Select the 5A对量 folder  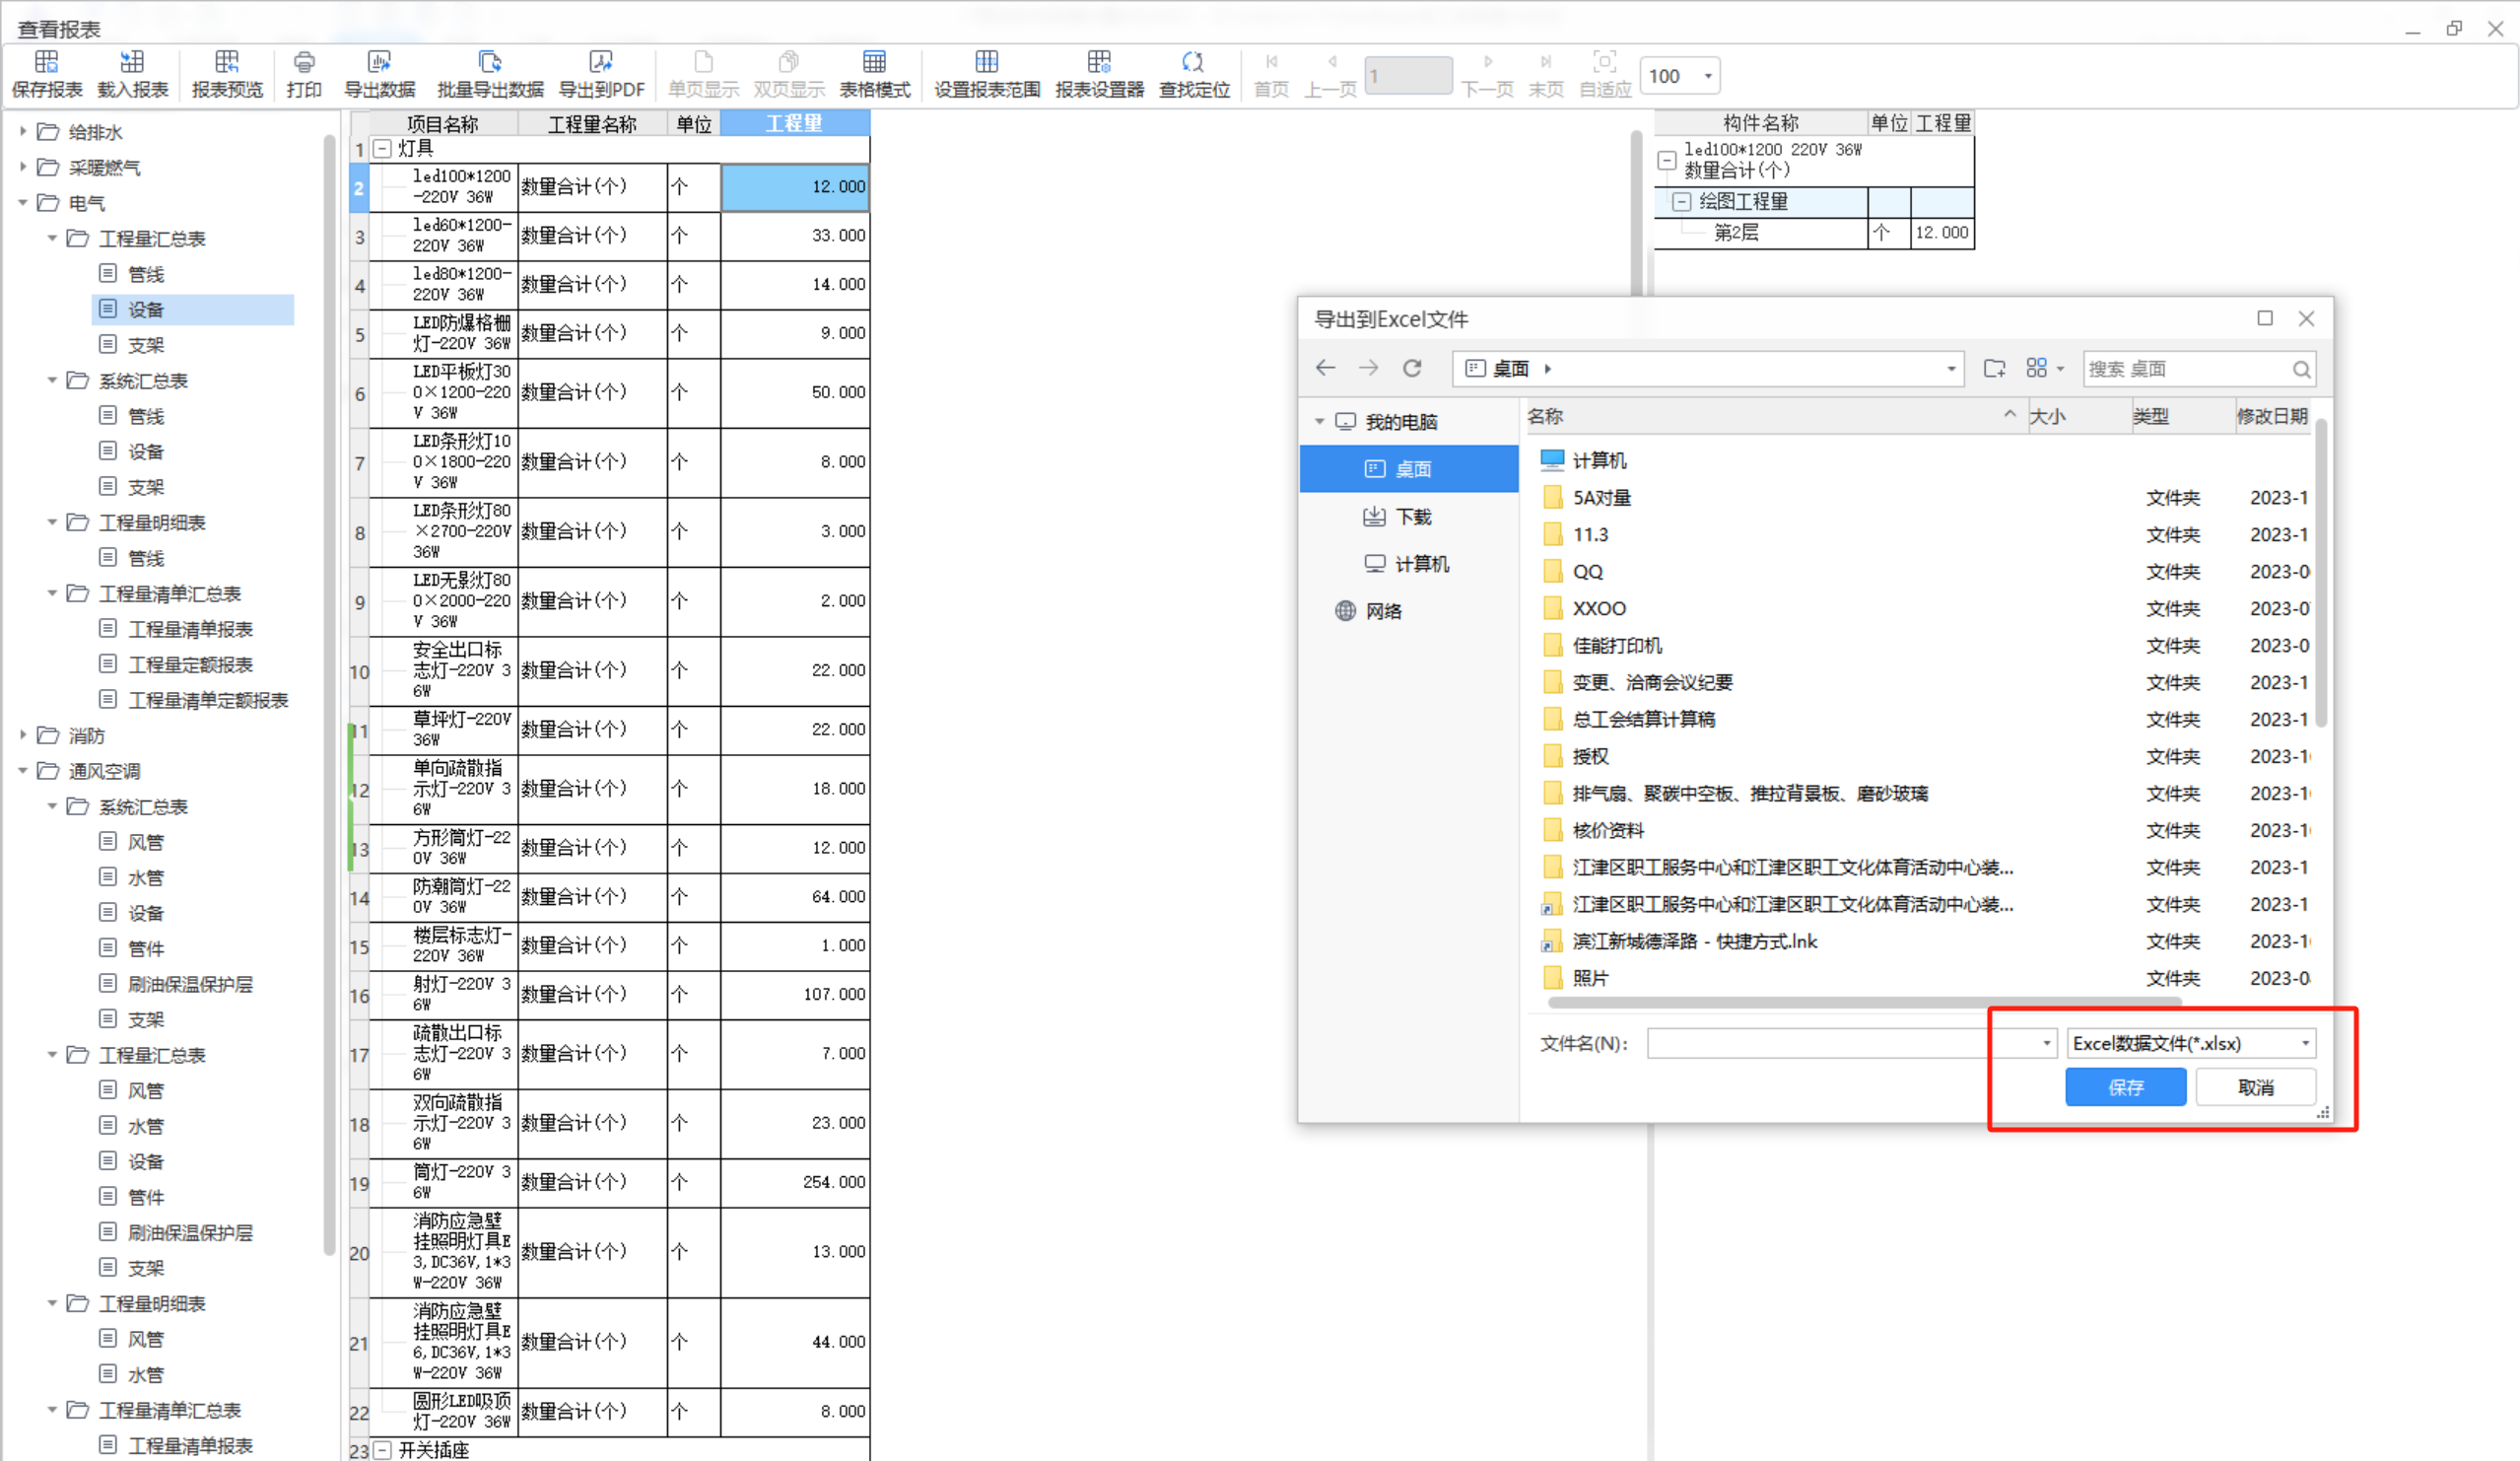(1601, 498)
